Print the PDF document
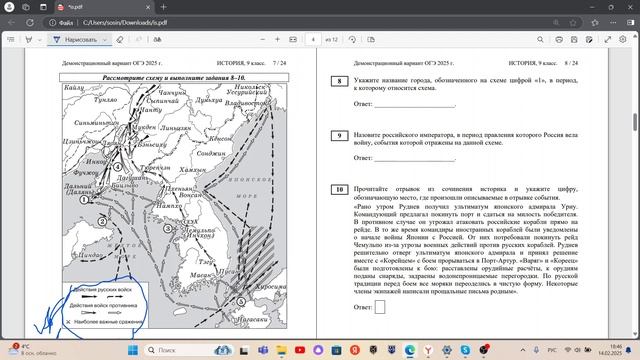 click(559, 40)
